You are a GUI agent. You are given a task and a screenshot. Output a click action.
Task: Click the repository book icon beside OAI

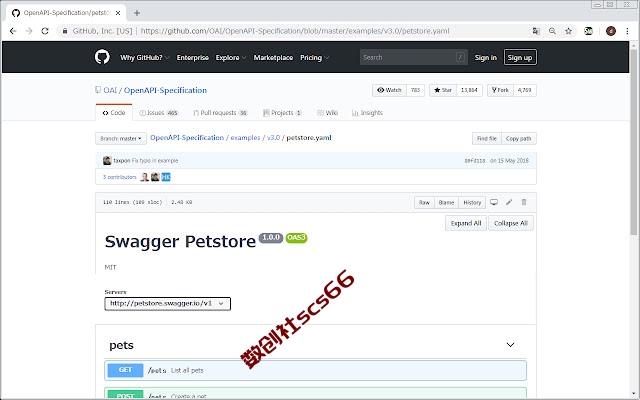pyautogui.click(x=98, y=90)
